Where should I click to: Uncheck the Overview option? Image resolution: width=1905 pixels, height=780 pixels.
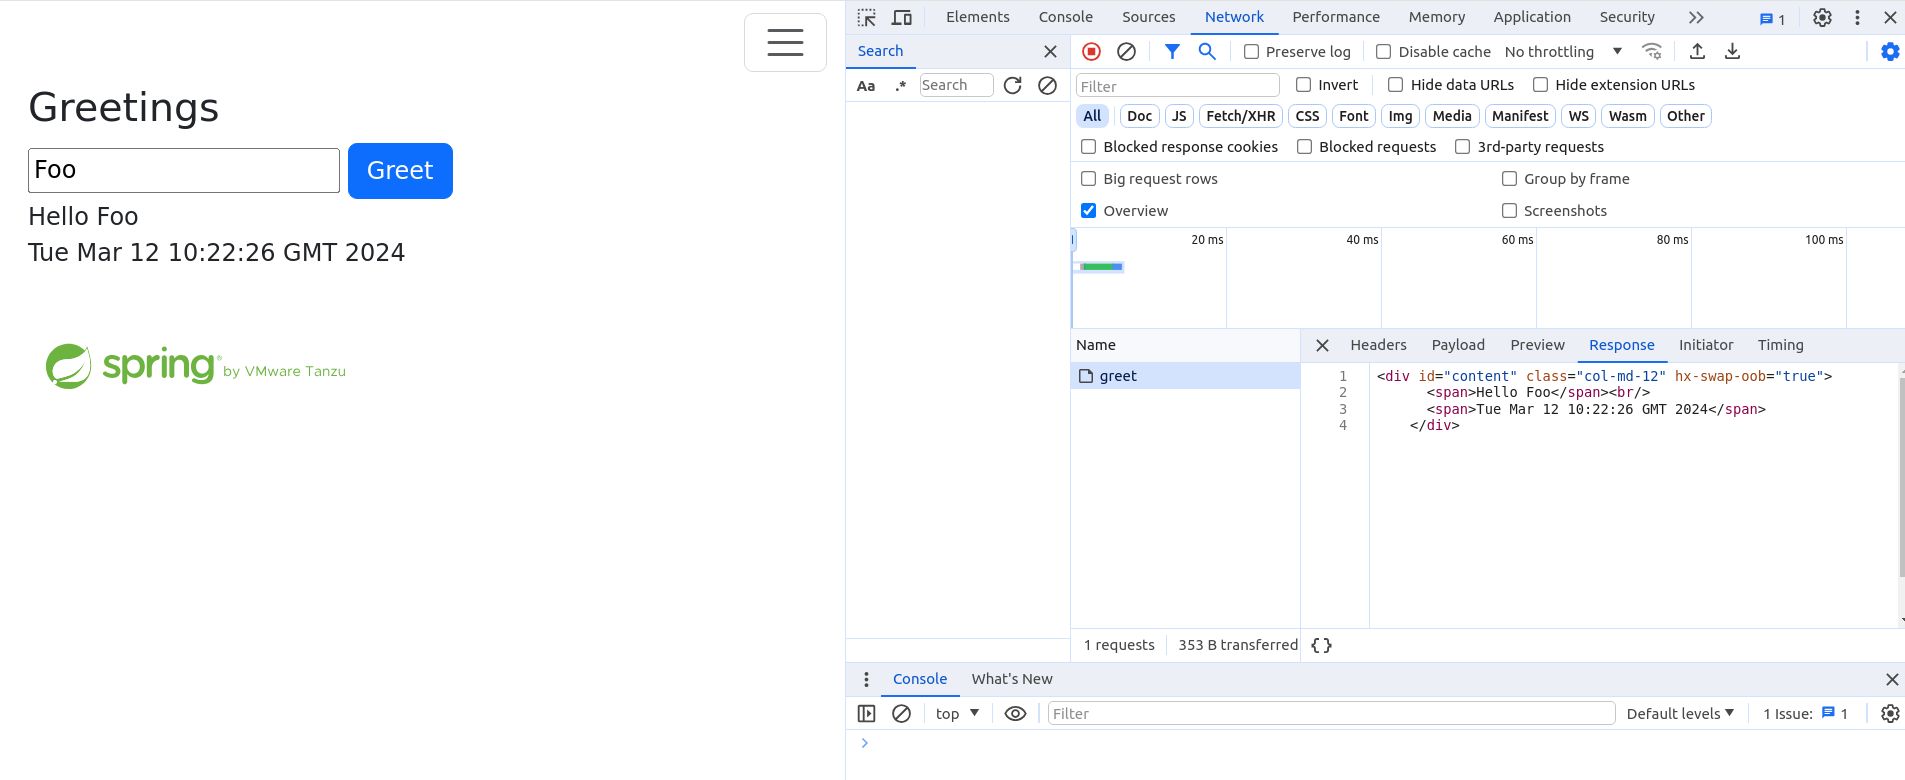point(1088,211)
